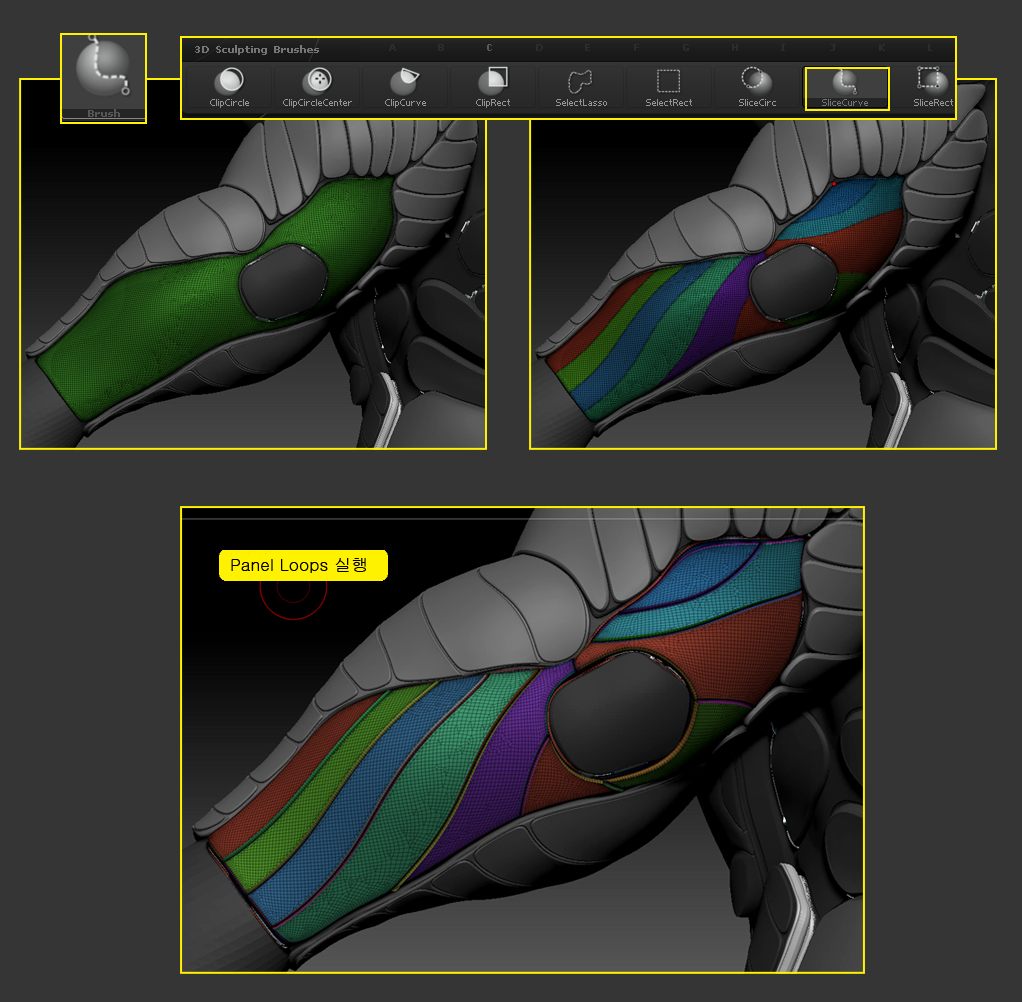Filter brushes by letter J
This screenshot has width=1022, height=1002.
tap(832, 48)
